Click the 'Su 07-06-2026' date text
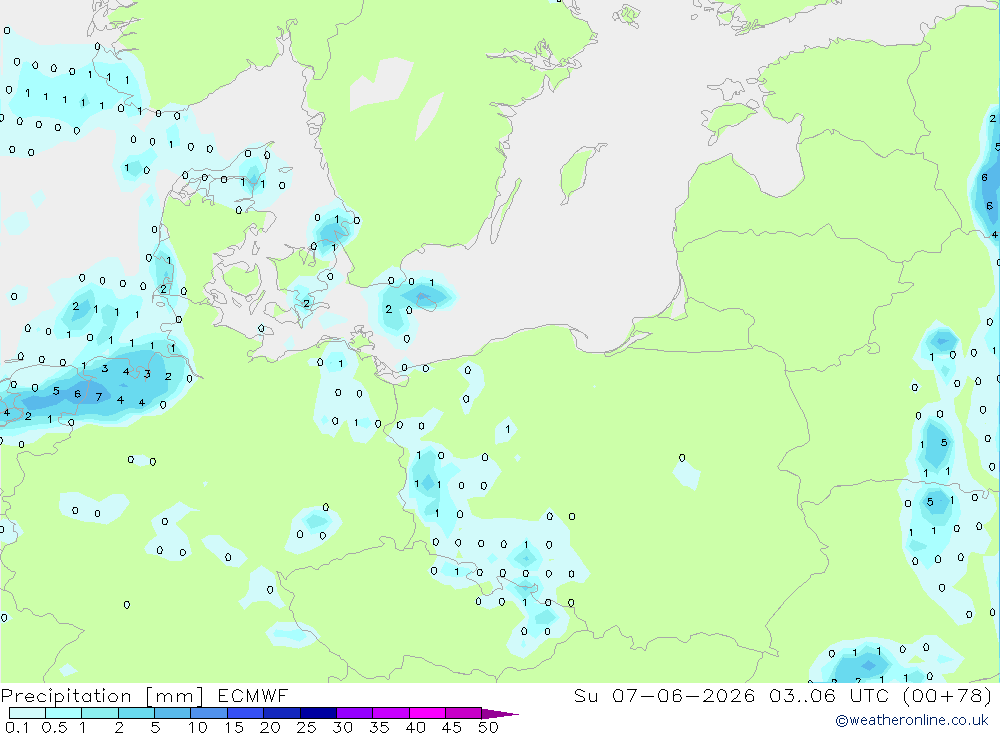This screenshot has height=733, width=1000. click(x=664, y=695)
